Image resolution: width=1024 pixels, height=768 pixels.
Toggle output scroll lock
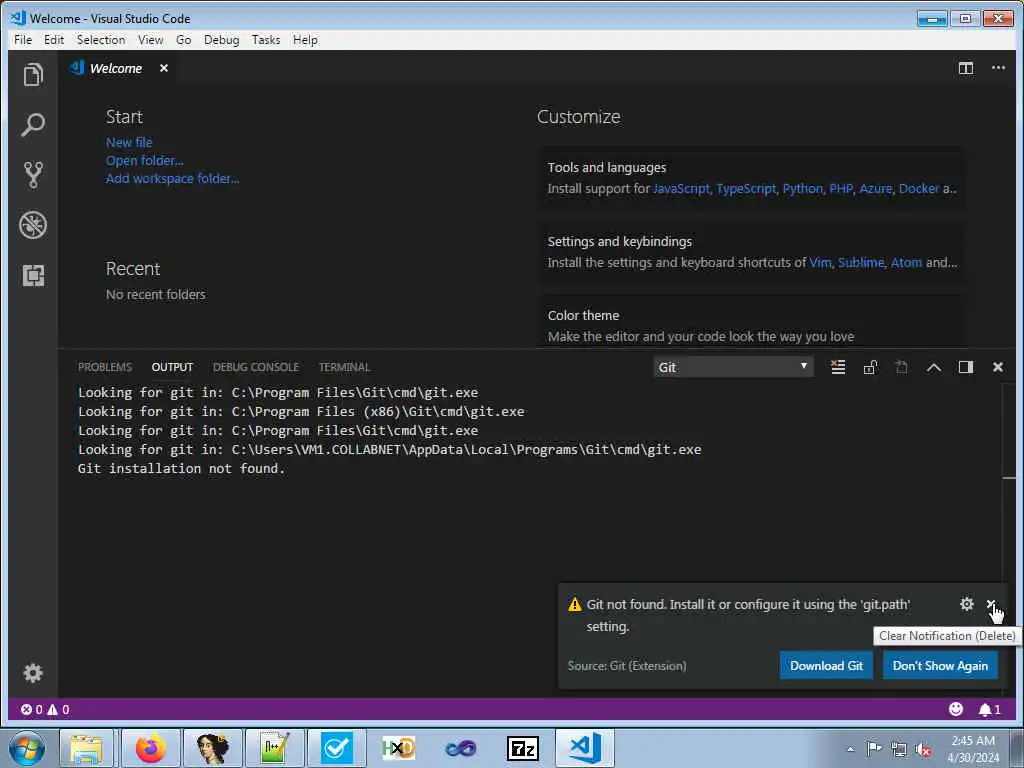(x=869, y=367)
